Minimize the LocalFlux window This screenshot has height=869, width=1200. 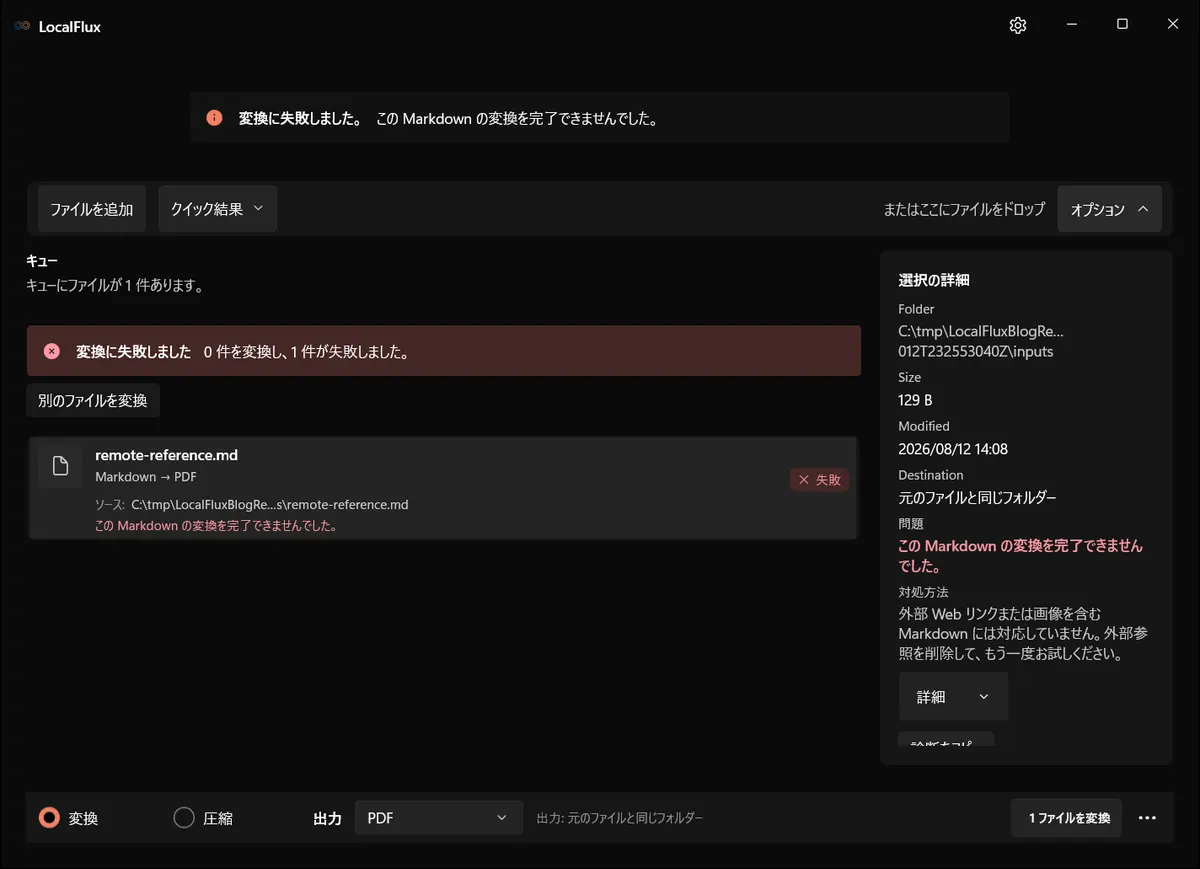pos(1072,25)
